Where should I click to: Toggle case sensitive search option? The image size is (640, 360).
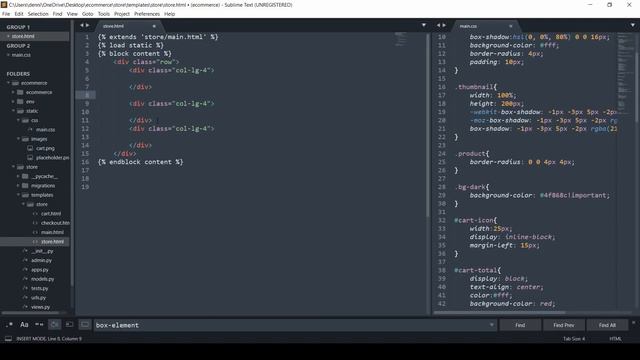24,325
